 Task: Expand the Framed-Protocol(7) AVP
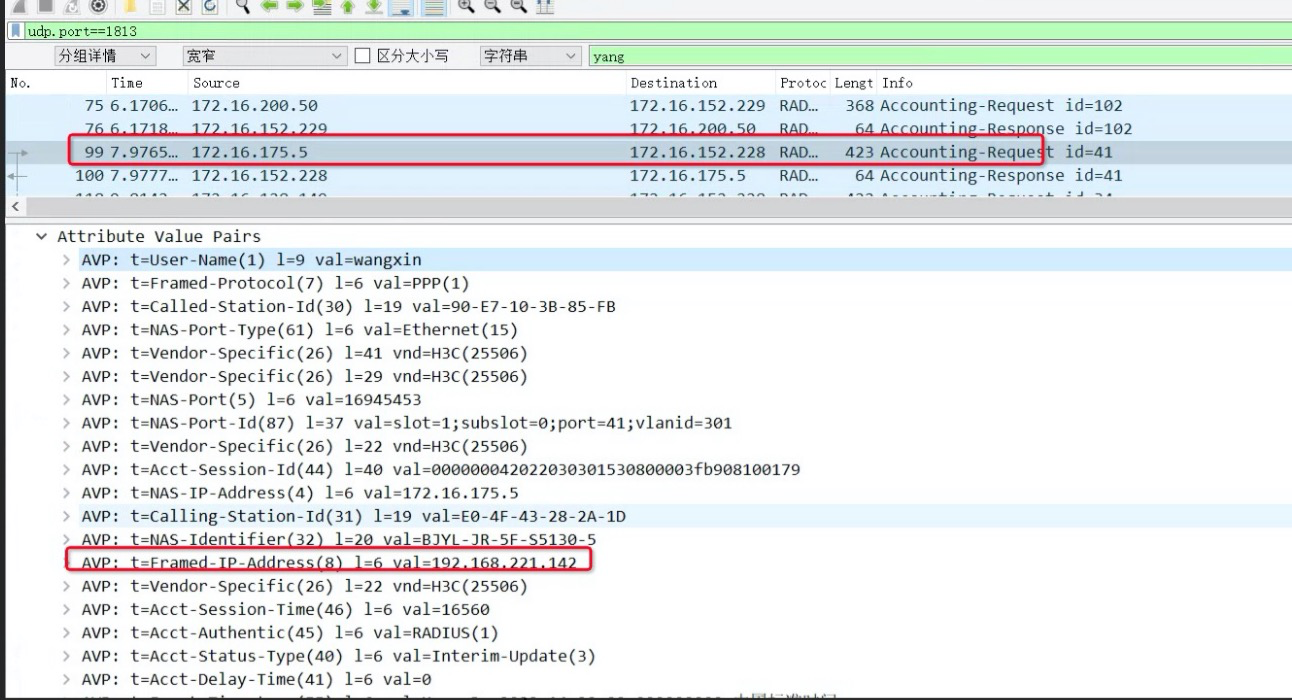(66, 283)
